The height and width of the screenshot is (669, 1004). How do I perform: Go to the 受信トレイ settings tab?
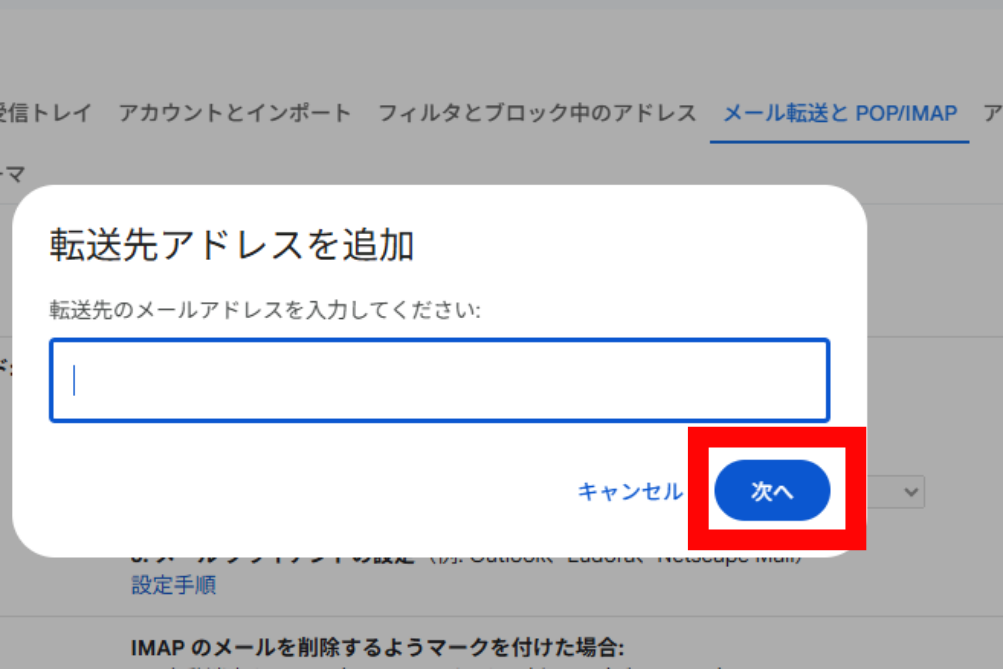[x=45, y=113]
